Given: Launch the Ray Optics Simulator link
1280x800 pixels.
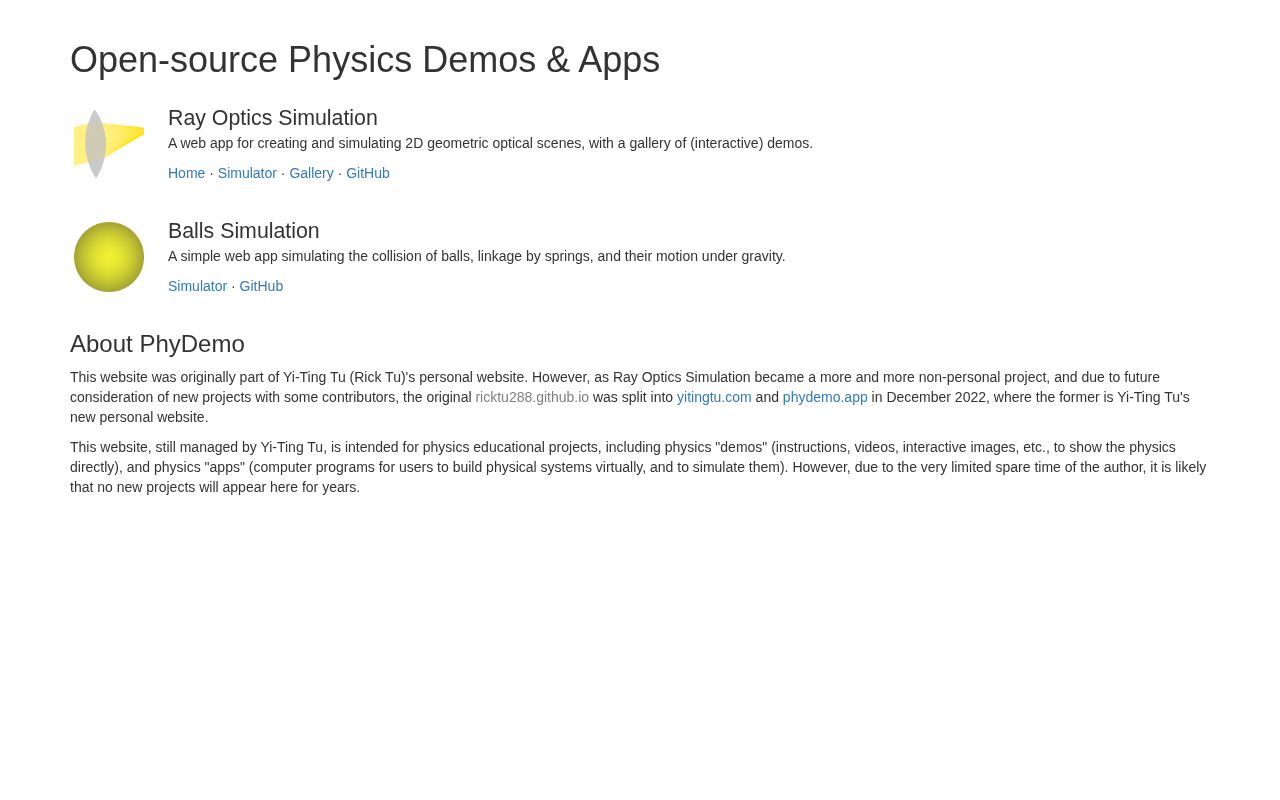Looking at the screenshot, I should point(247,173).
